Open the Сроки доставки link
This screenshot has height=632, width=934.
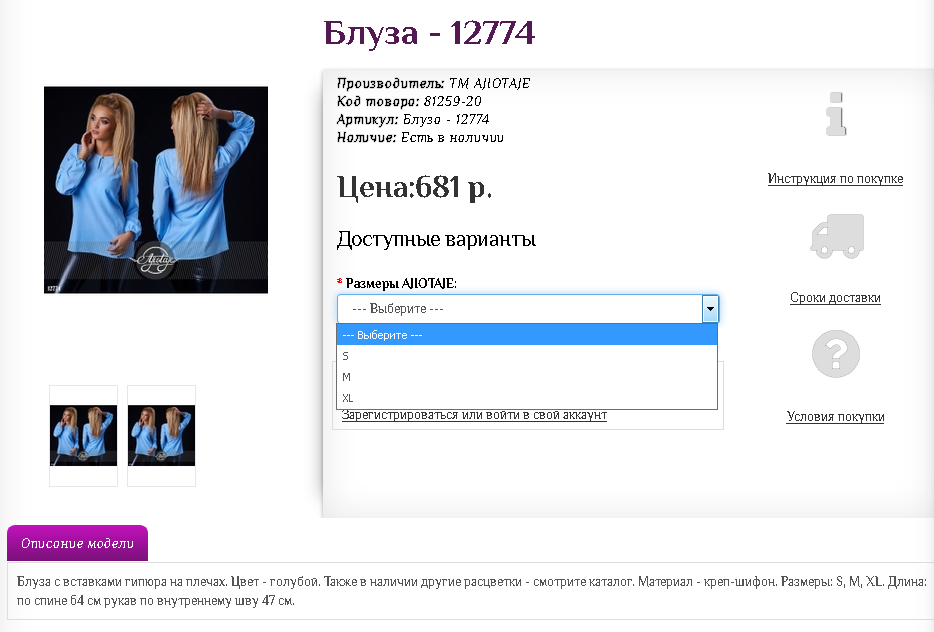pos(835,298)
